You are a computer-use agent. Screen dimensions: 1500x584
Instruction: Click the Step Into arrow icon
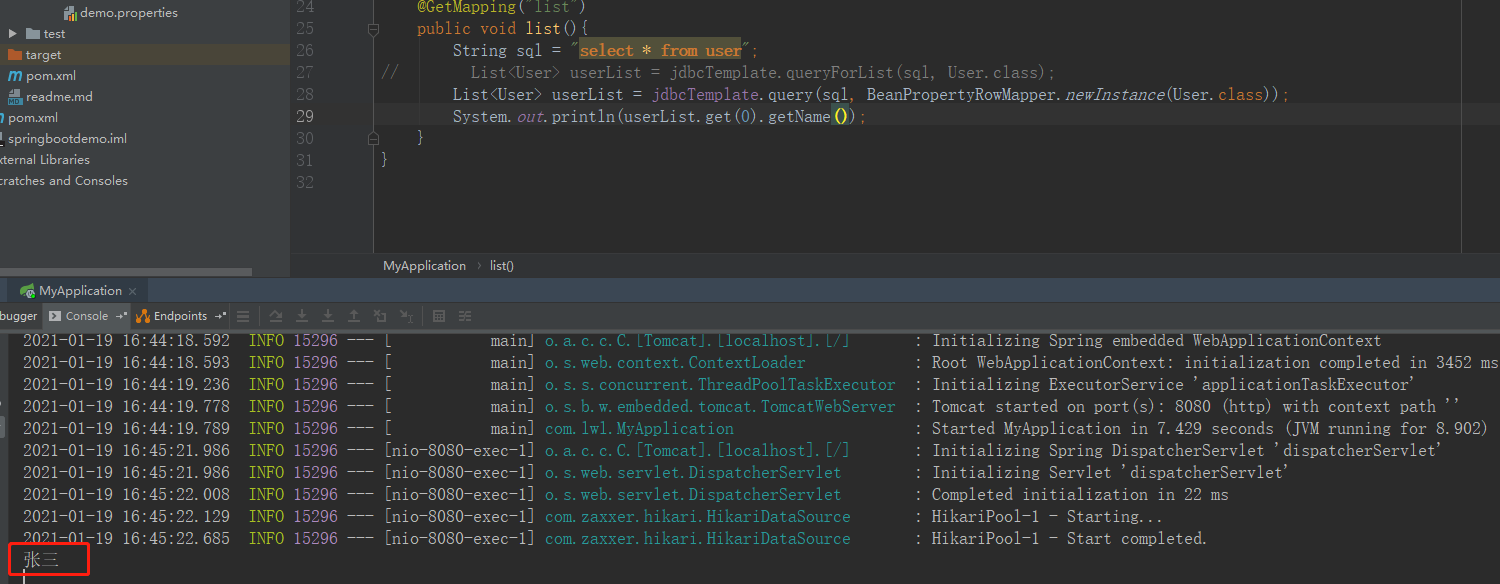tap(302, 316)
